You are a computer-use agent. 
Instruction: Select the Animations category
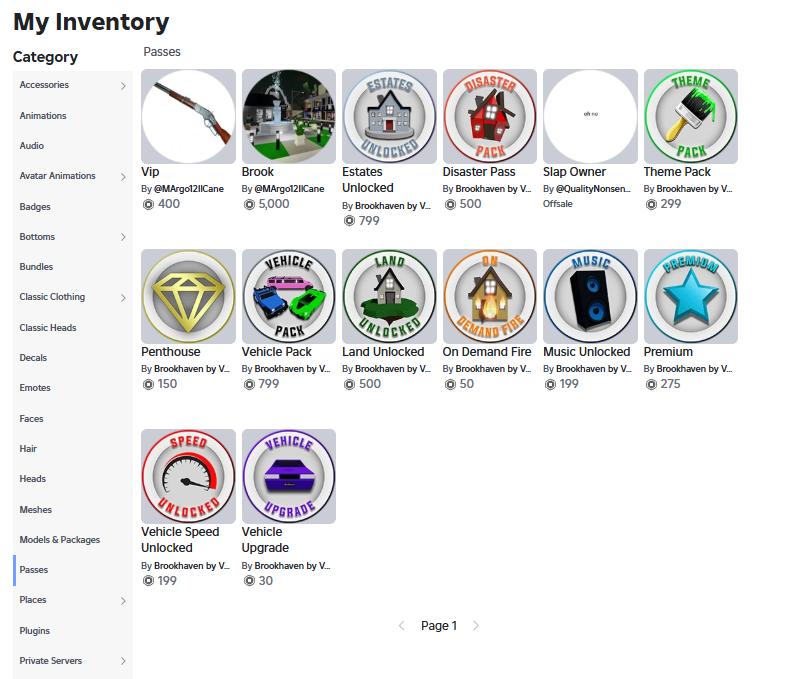click(73, 116)
